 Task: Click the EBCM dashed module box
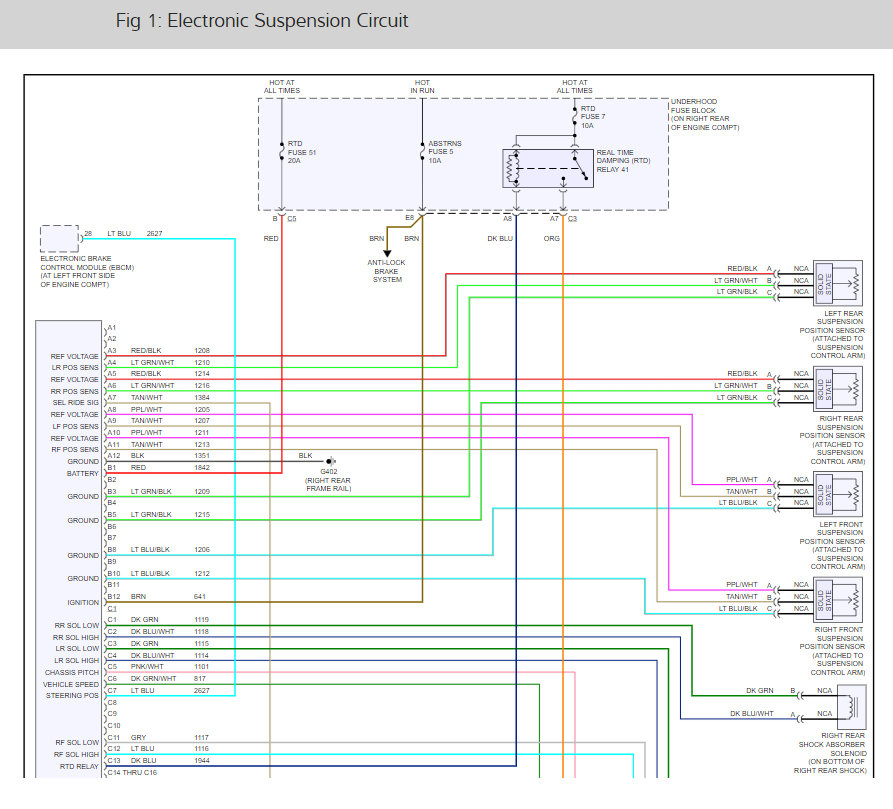tap(59, 239)
